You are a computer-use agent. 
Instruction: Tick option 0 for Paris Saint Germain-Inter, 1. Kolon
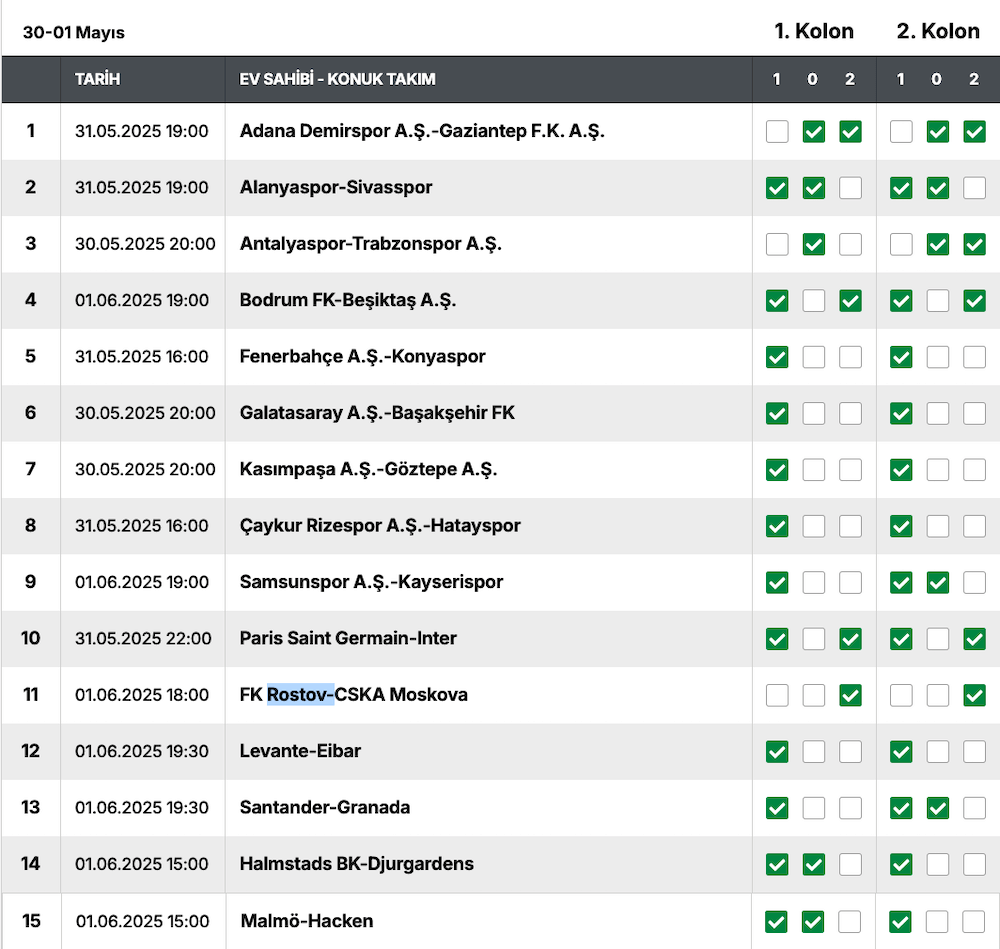coord(814,638)
